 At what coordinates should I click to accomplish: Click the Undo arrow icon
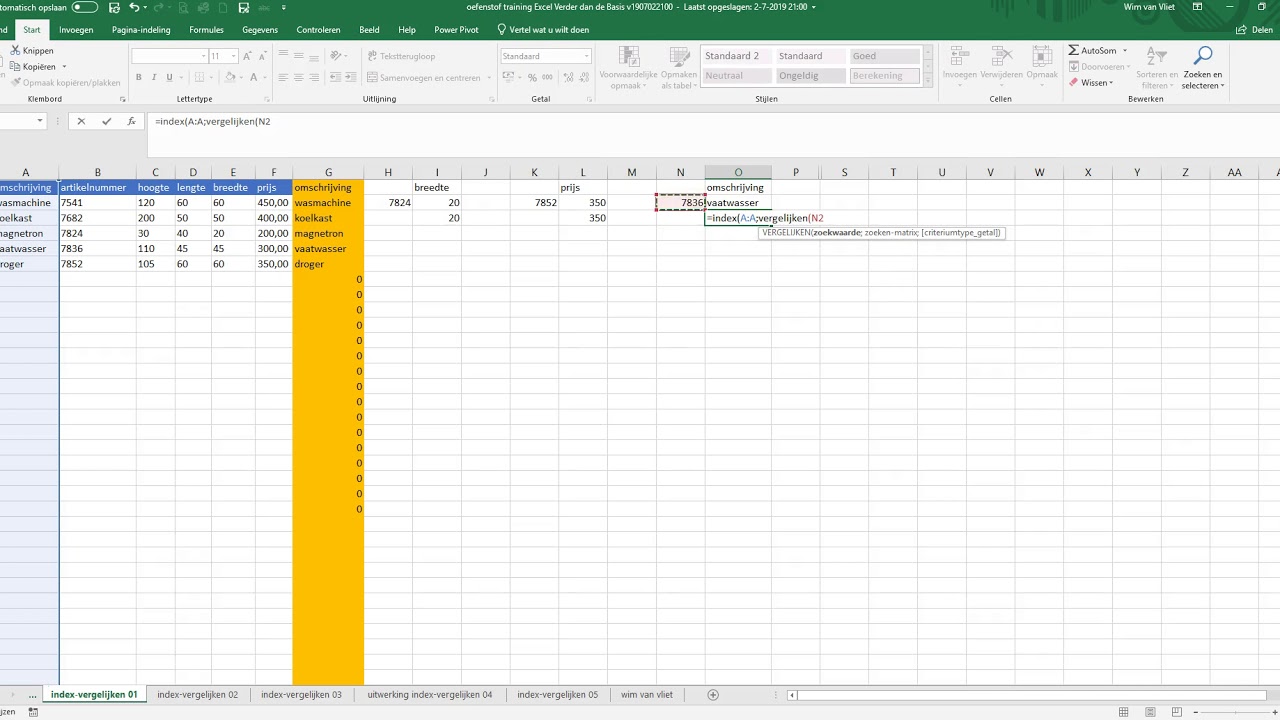click(133, 7)
